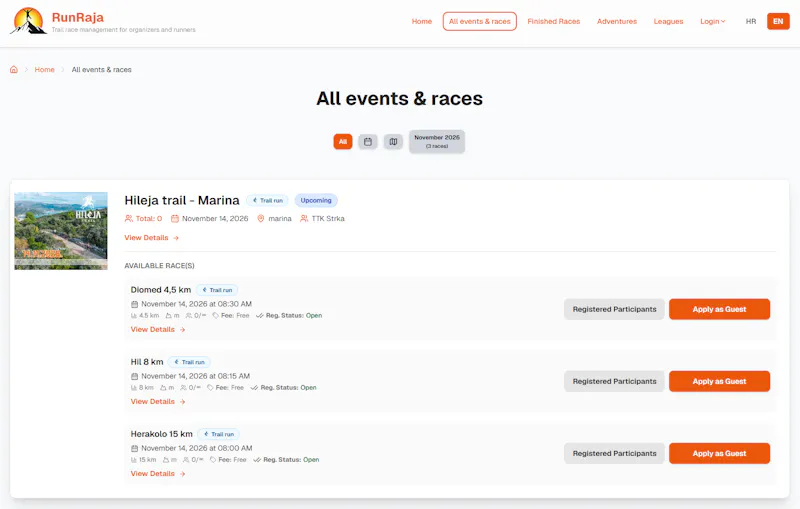Click Hil 8 km race name
Image resolution: width=800 pixels, height=509 pixels.
tap(147, 362)
